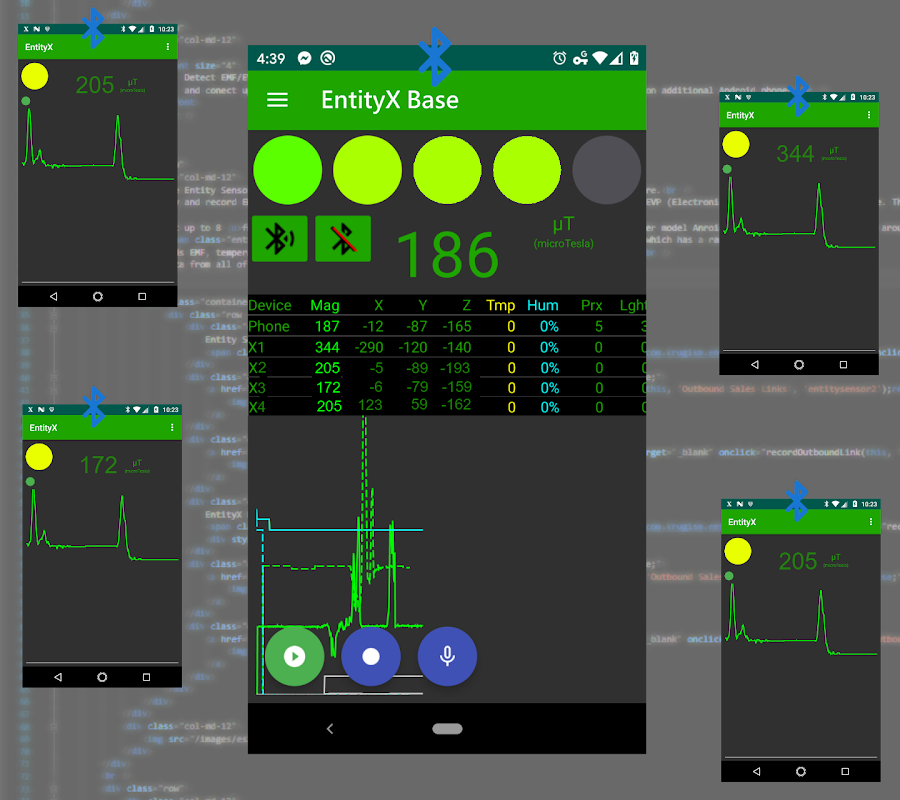Click the 4:39 clock in the status bar
Viewport: 900px width, 800px height.
[271, 59]
